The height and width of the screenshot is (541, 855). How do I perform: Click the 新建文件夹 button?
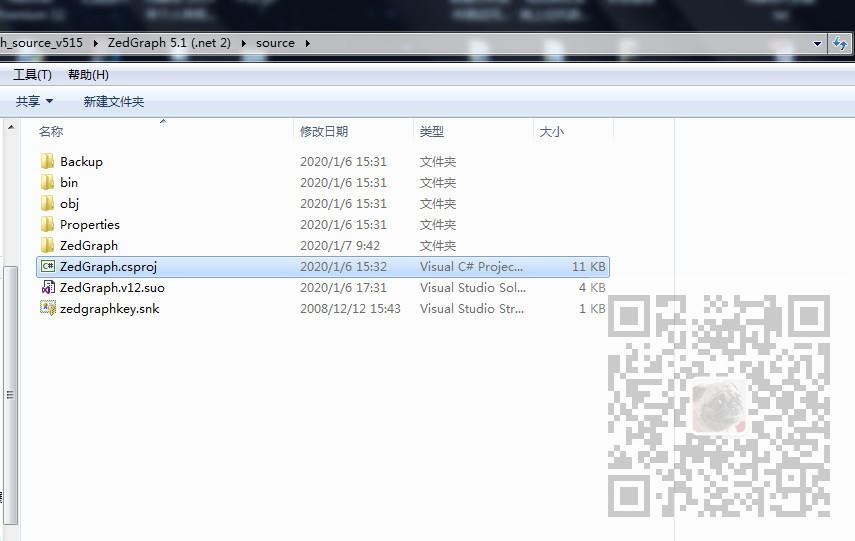click(x=113, y=101)
